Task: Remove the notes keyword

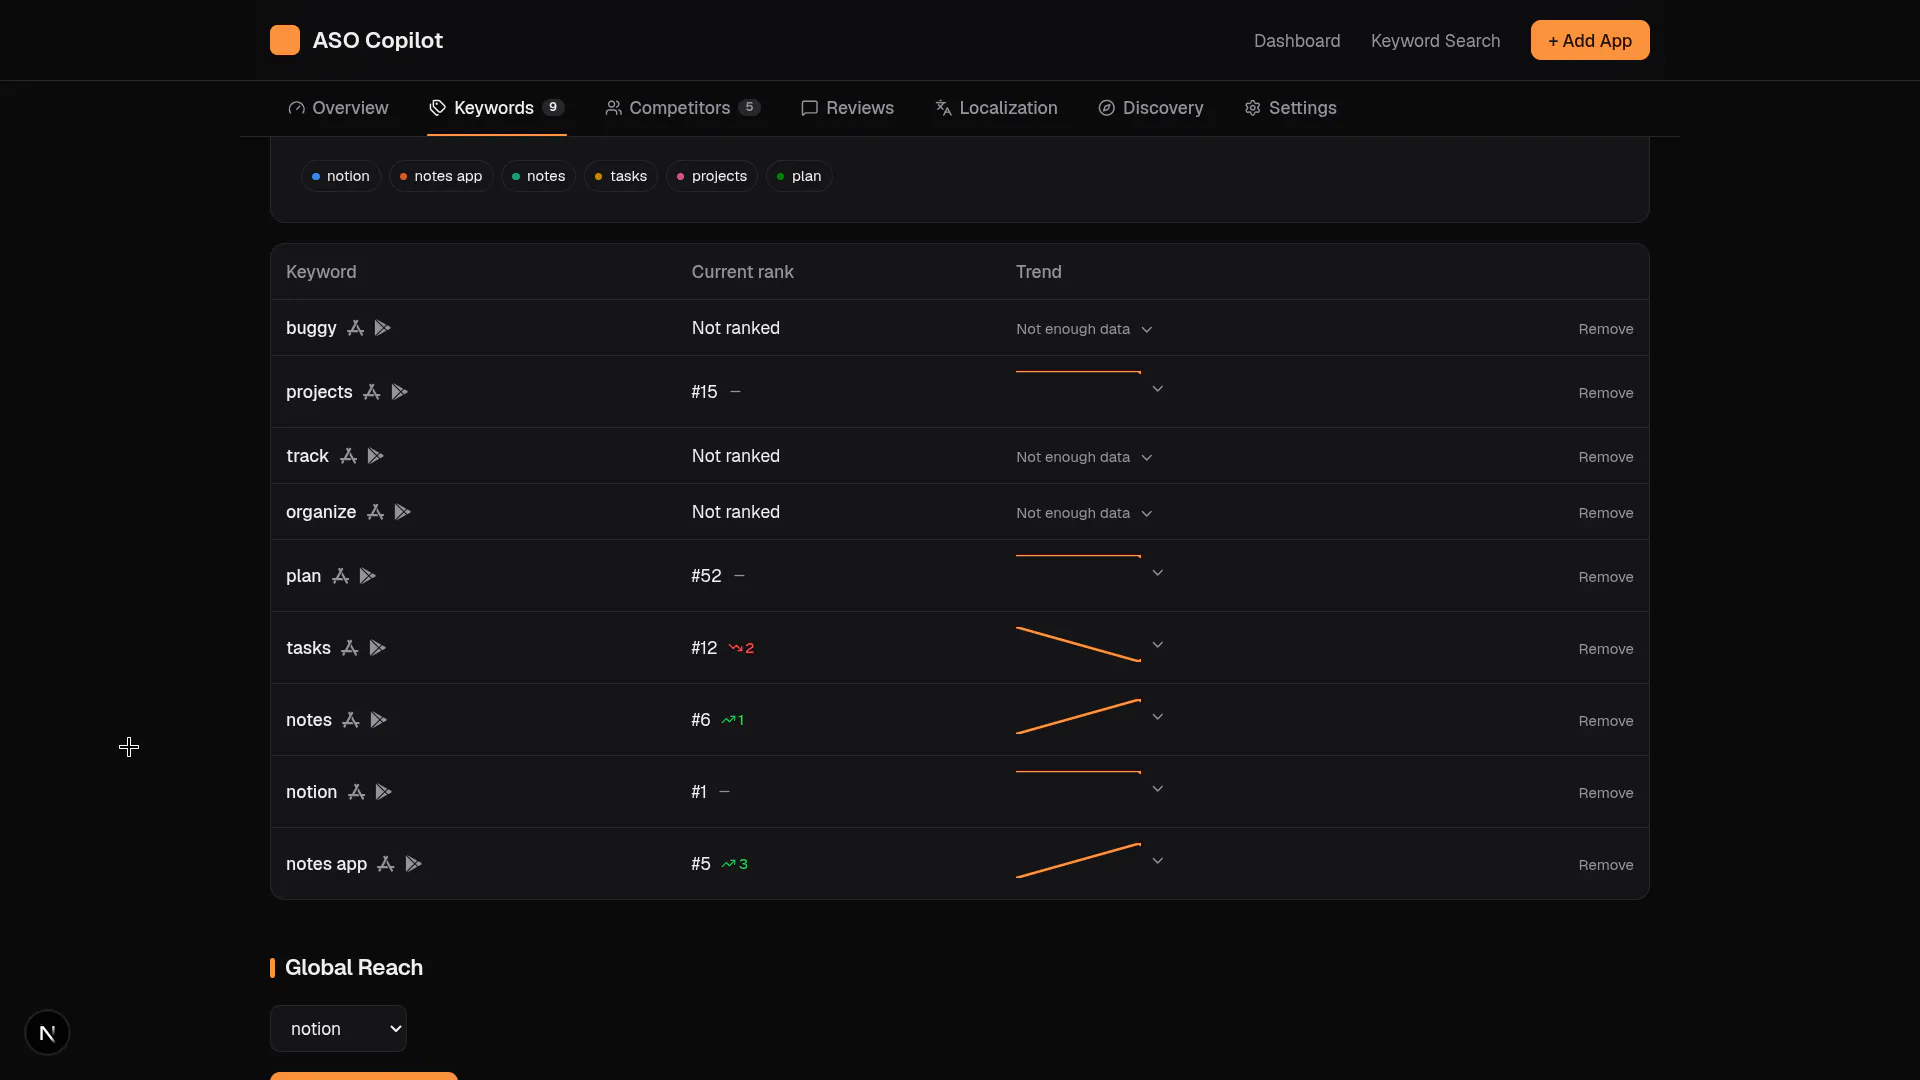Action: point(1606,721)
